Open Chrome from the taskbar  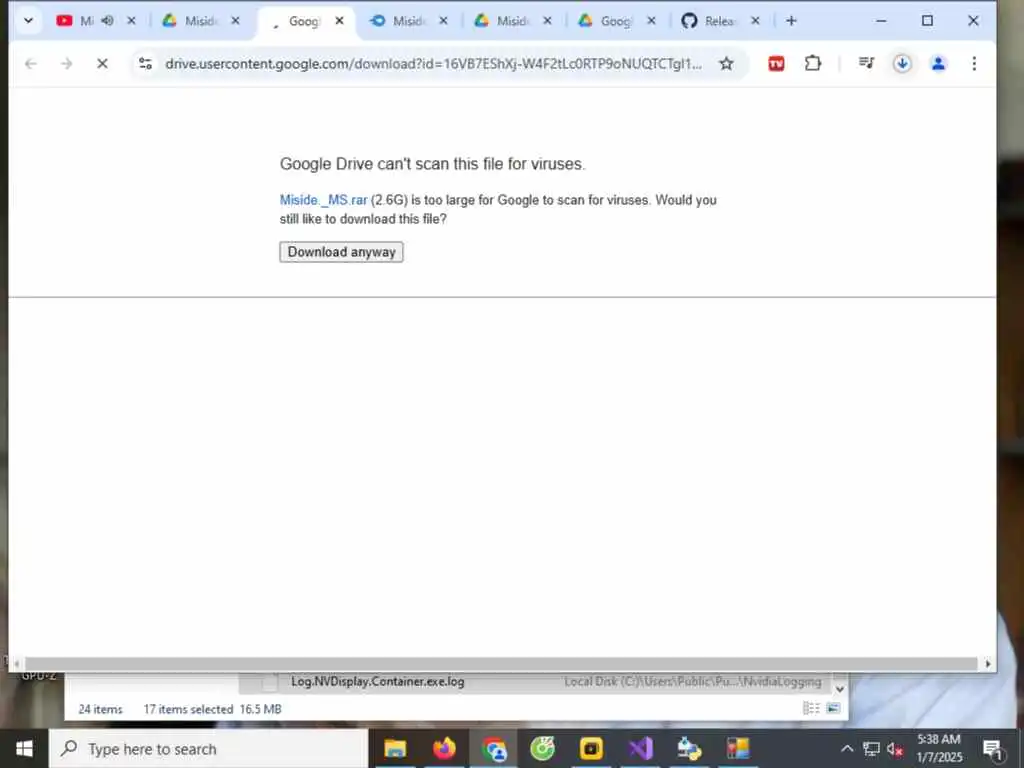(x=494, y=748)
